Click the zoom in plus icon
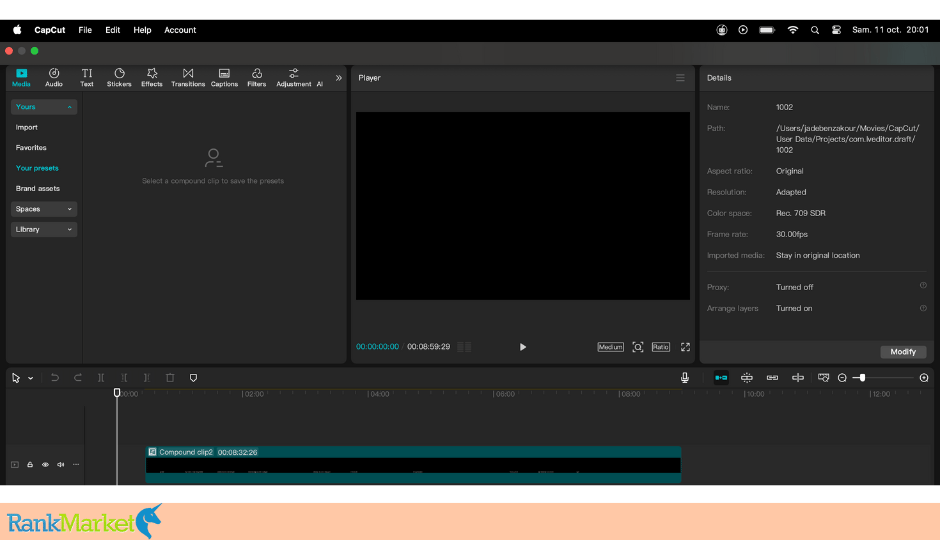 (x=924, y=378)
